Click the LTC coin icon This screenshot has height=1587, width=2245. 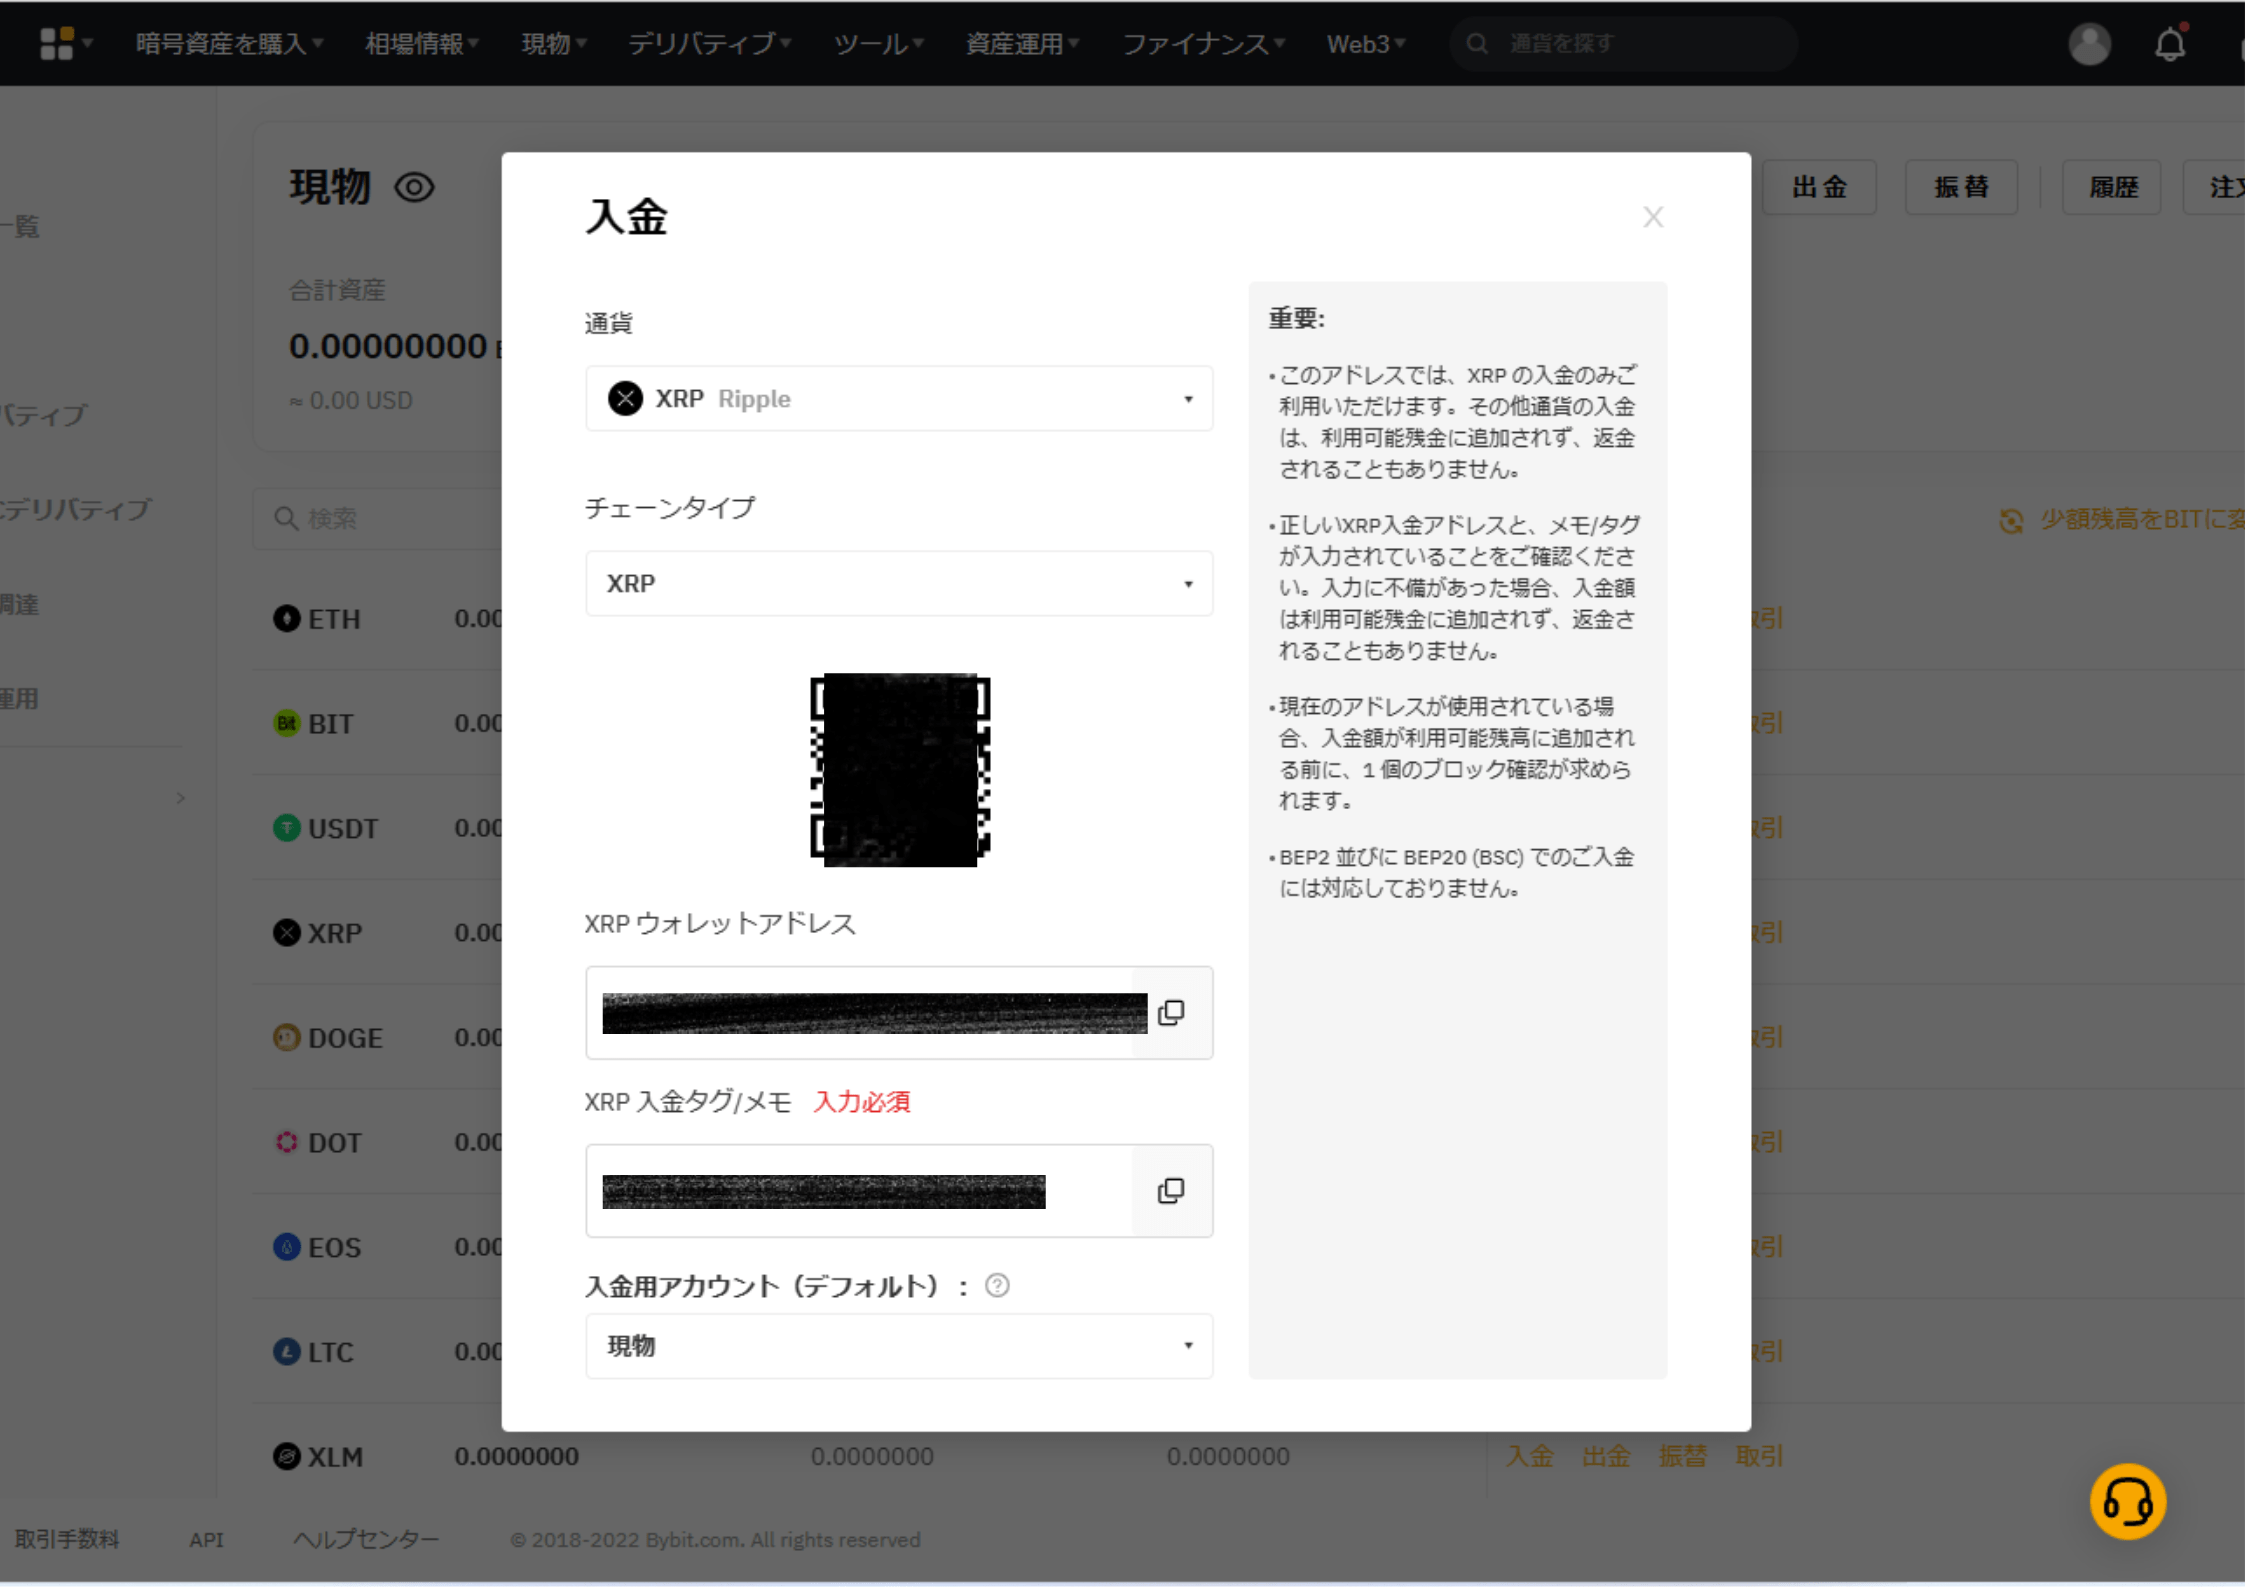pos(287,1351)
